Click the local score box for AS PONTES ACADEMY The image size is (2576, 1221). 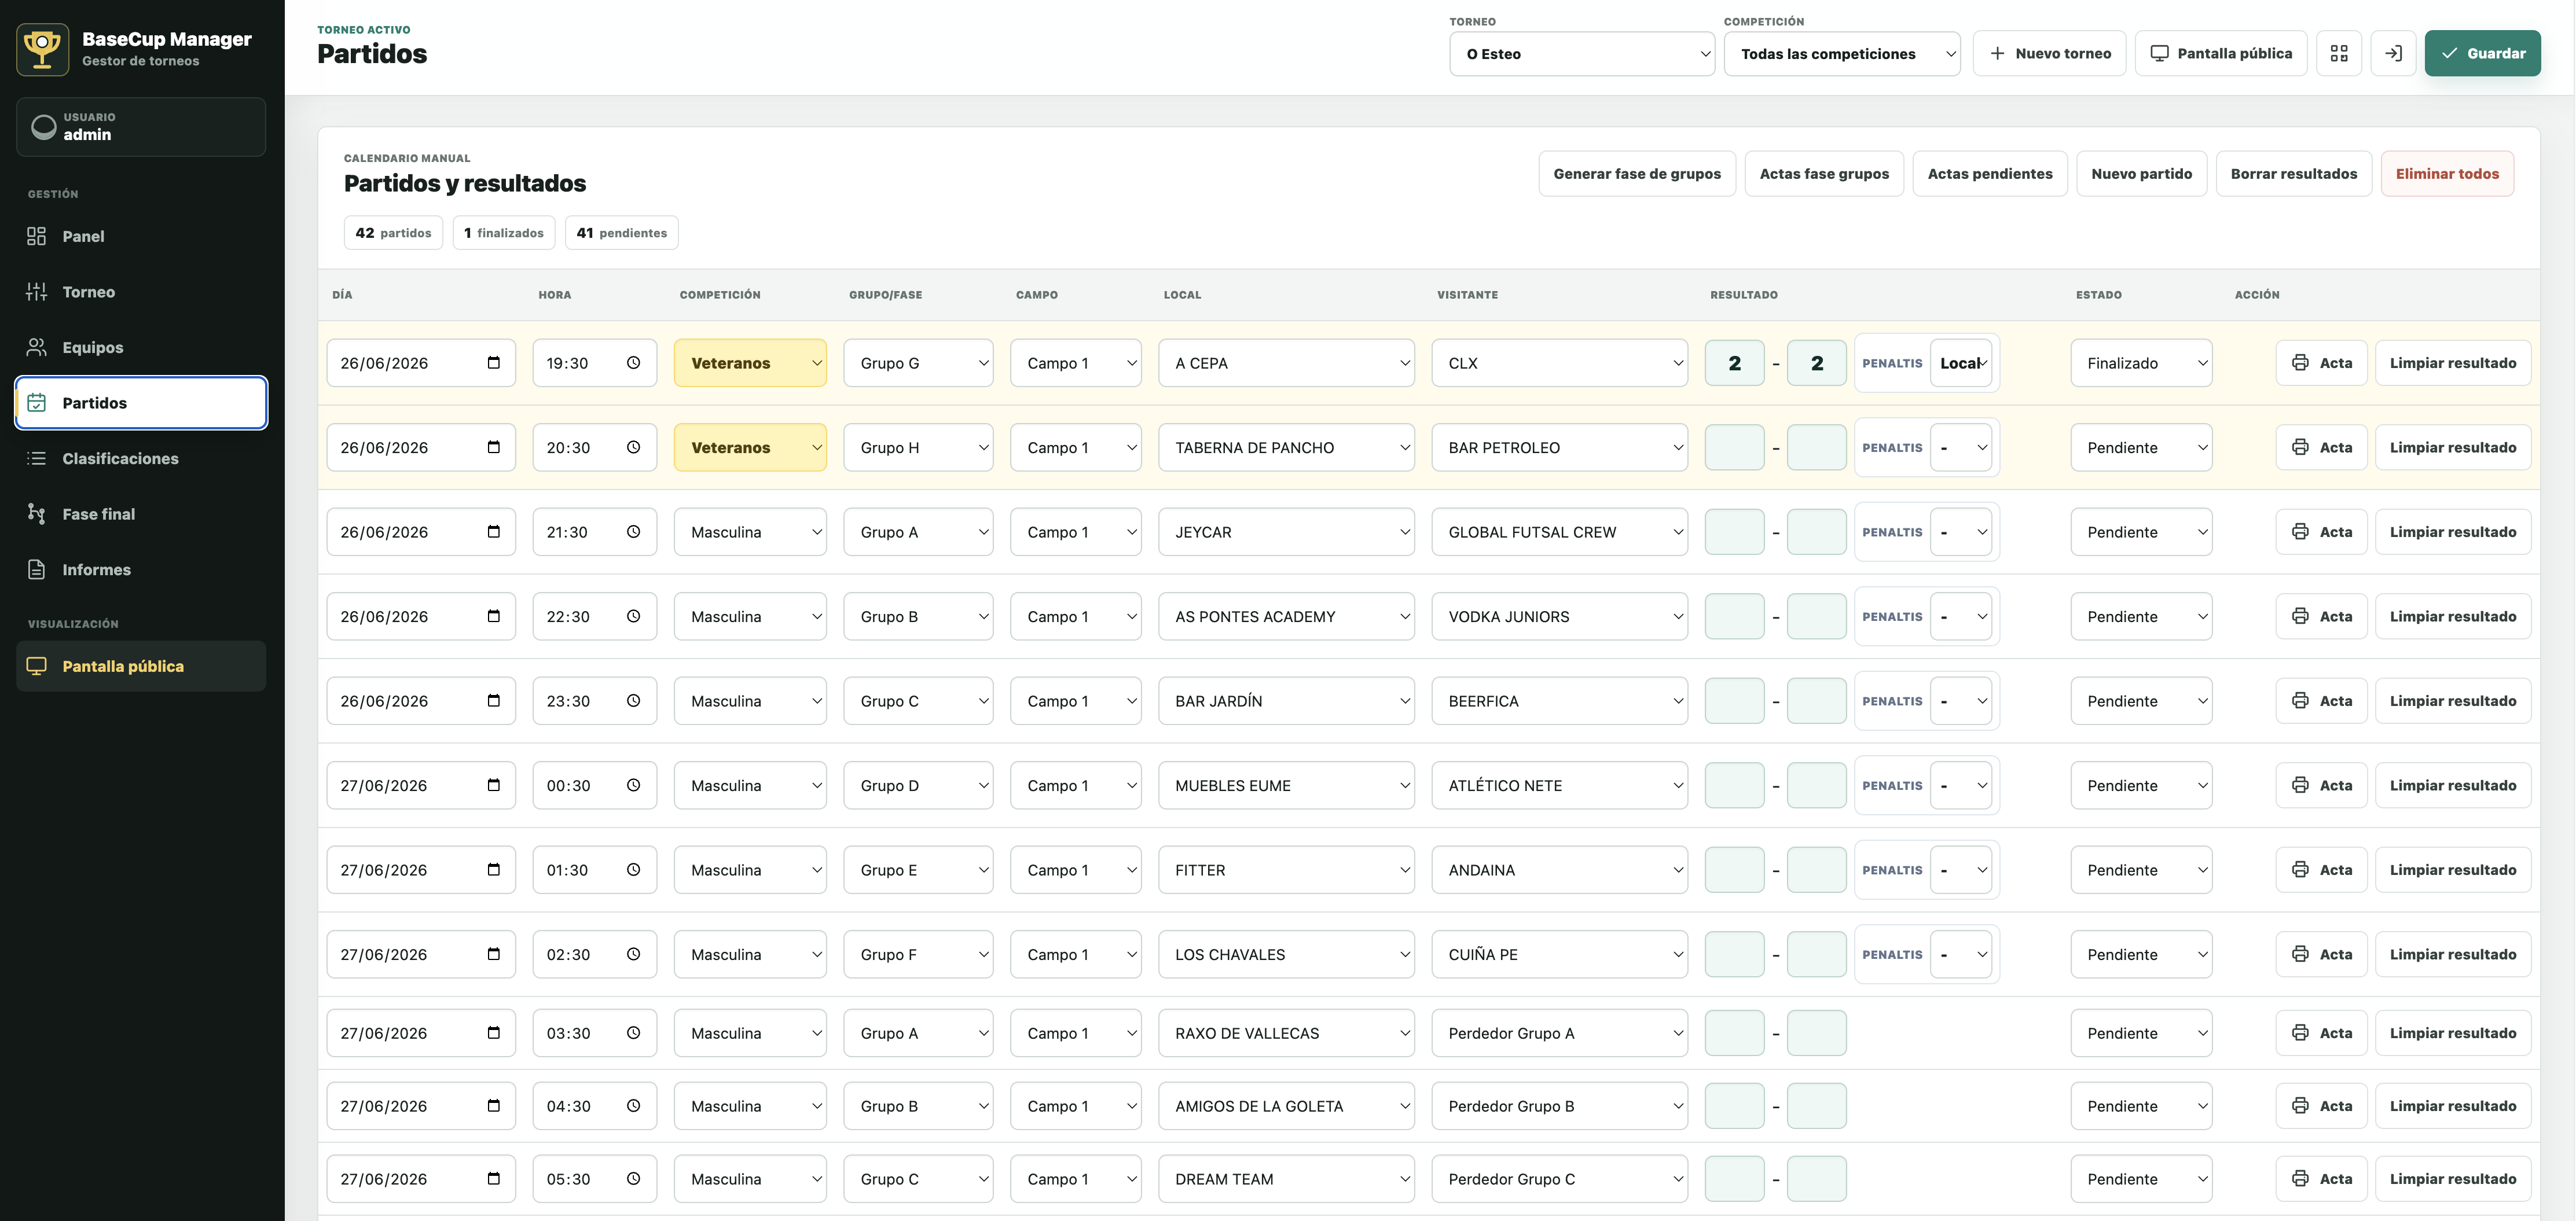click(1734, 617)
